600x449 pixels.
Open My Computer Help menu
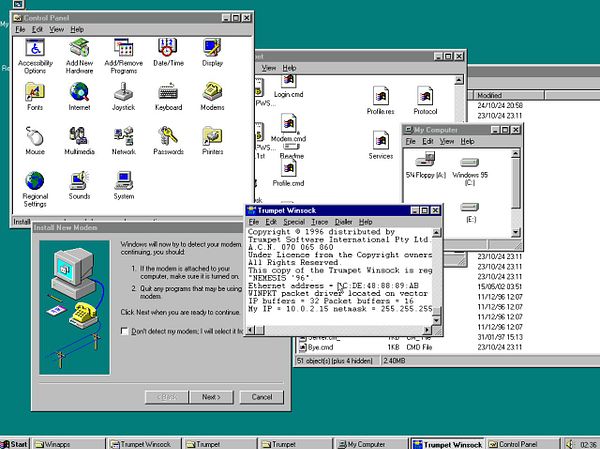[467, 142]
